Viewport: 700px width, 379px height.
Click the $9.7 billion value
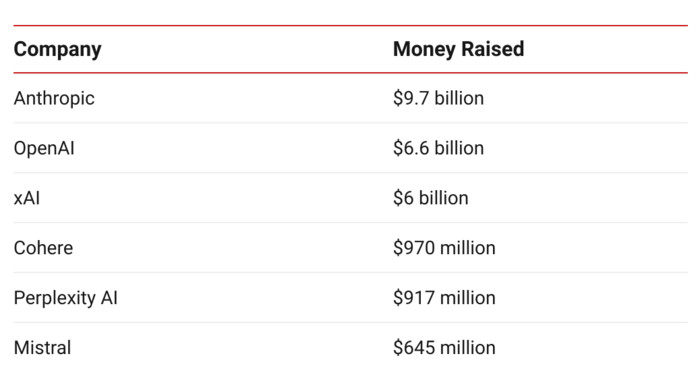(438, 98)
